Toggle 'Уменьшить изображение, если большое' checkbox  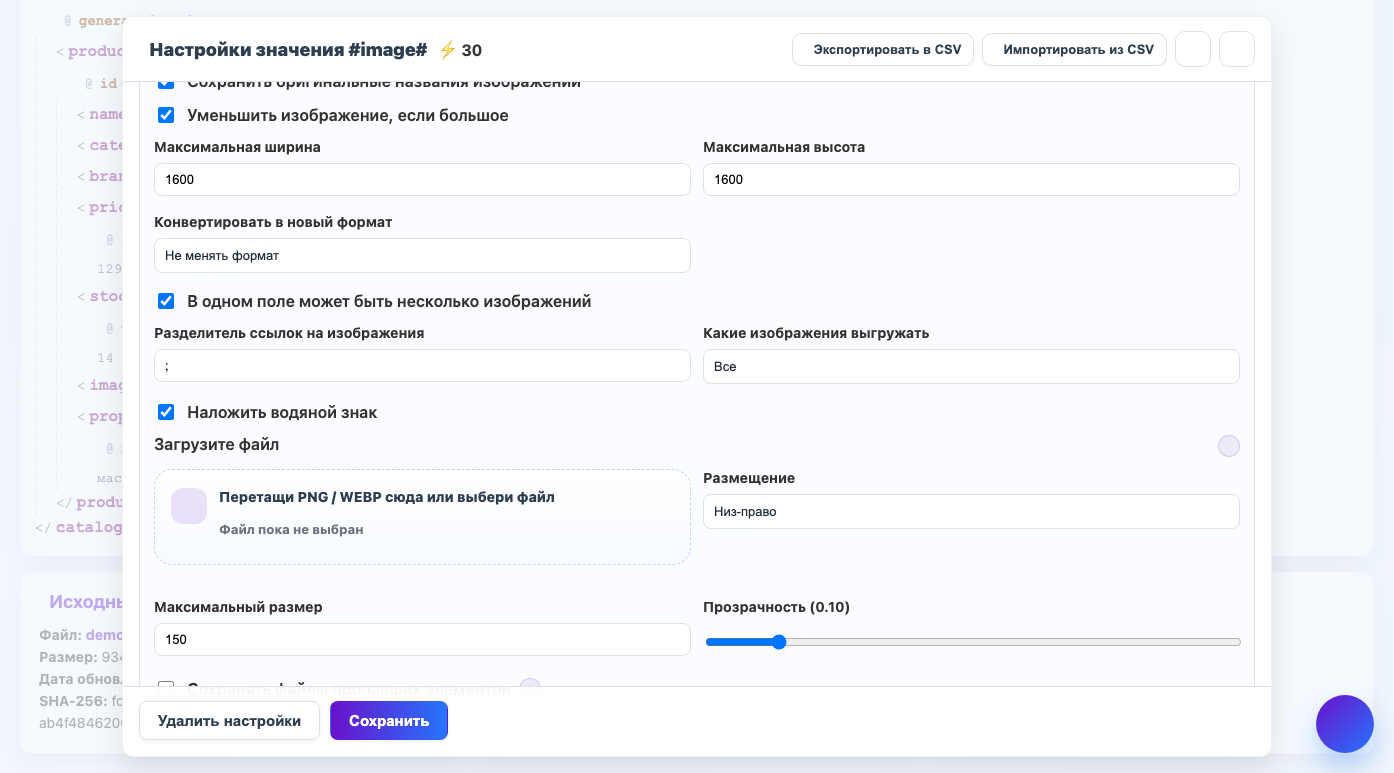click(166, 115)
